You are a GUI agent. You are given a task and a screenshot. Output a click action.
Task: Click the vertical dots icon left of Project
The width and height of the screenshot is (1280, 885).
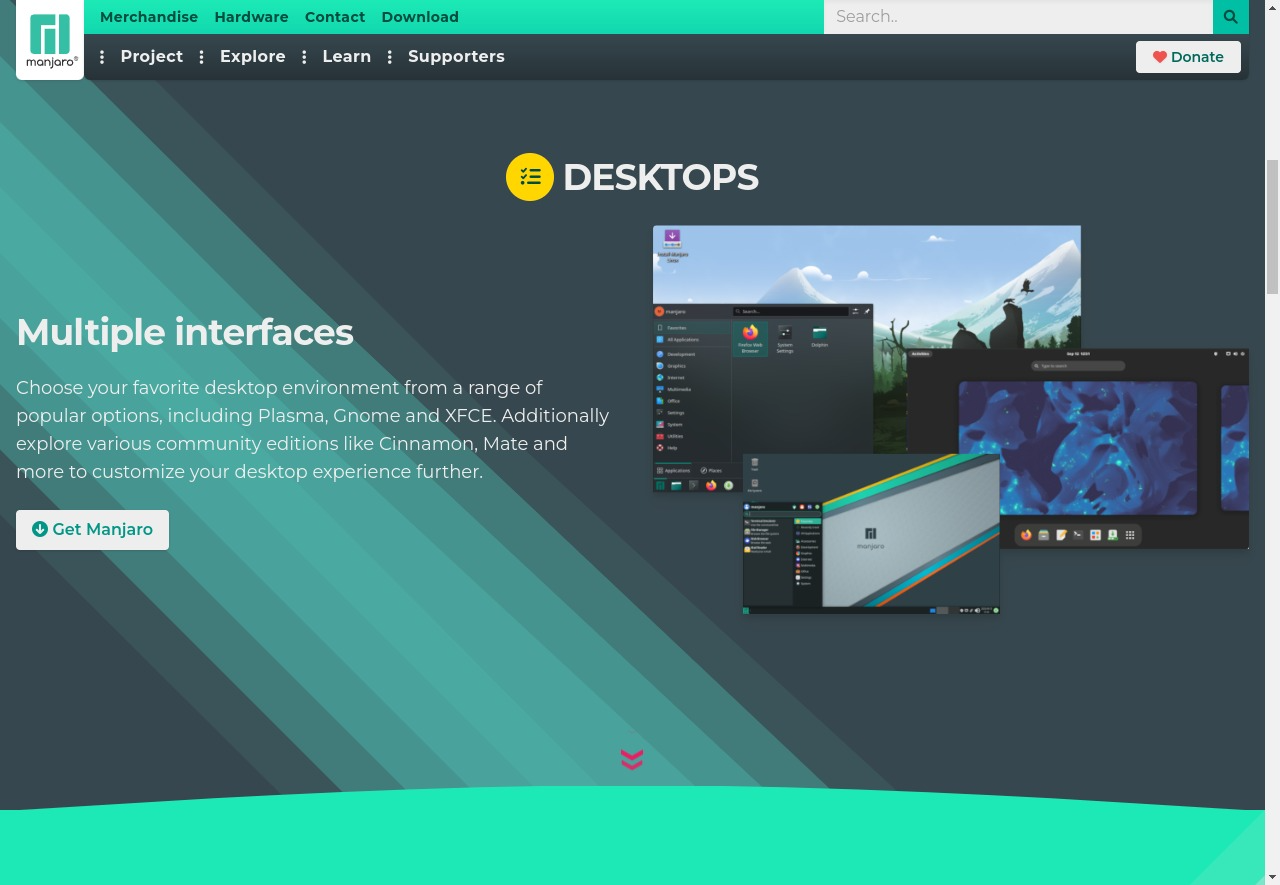[102, 57]
